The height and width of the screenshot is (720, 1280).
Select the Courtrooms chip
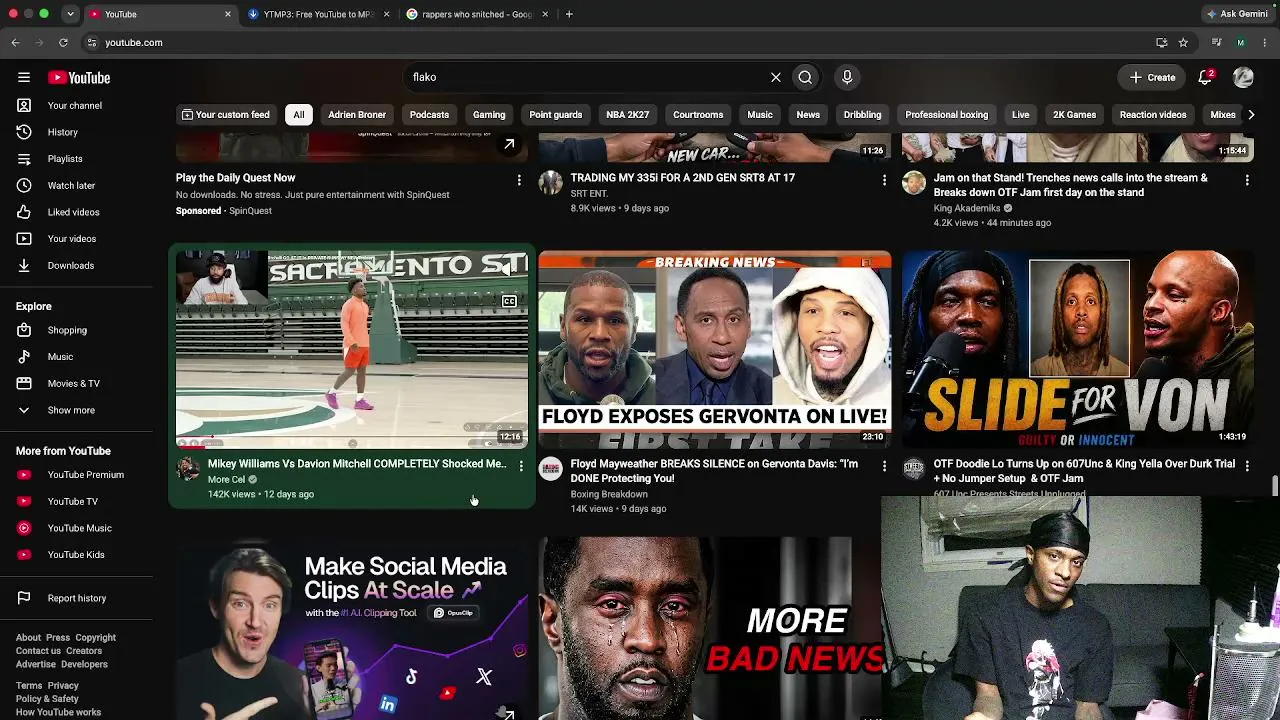[698, 114]
